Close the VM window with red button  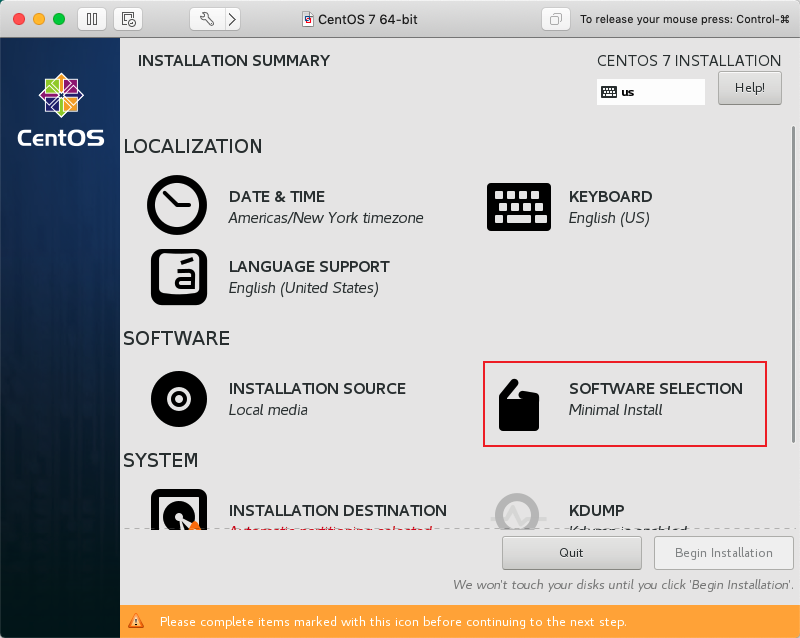click(19, 19)
